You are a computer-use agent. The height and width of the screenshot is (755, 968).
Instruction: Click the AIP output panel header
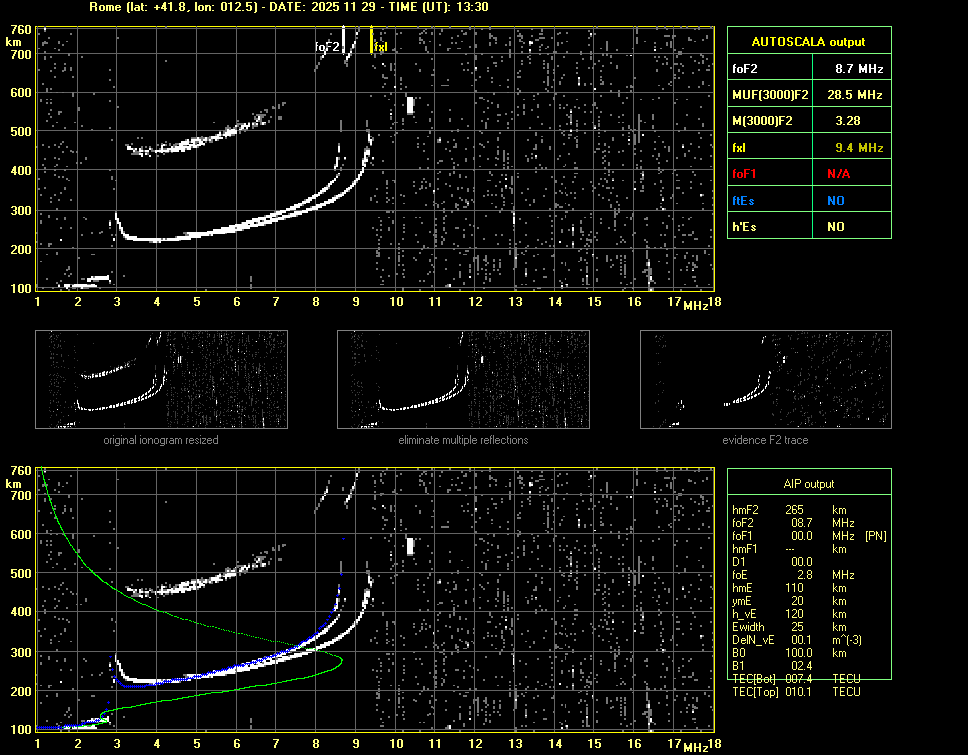(808, 484)
